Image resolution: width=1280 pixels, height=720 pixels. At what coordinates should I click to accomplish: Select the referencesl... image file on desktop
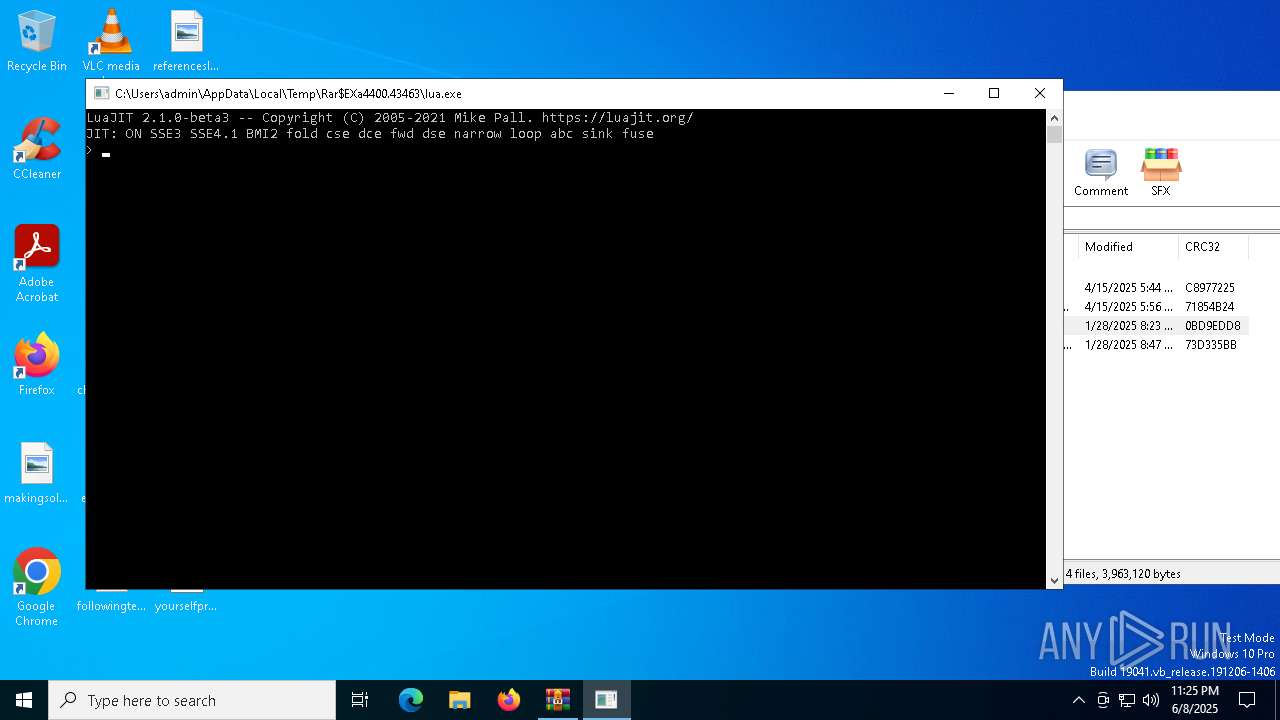[186, 42]
